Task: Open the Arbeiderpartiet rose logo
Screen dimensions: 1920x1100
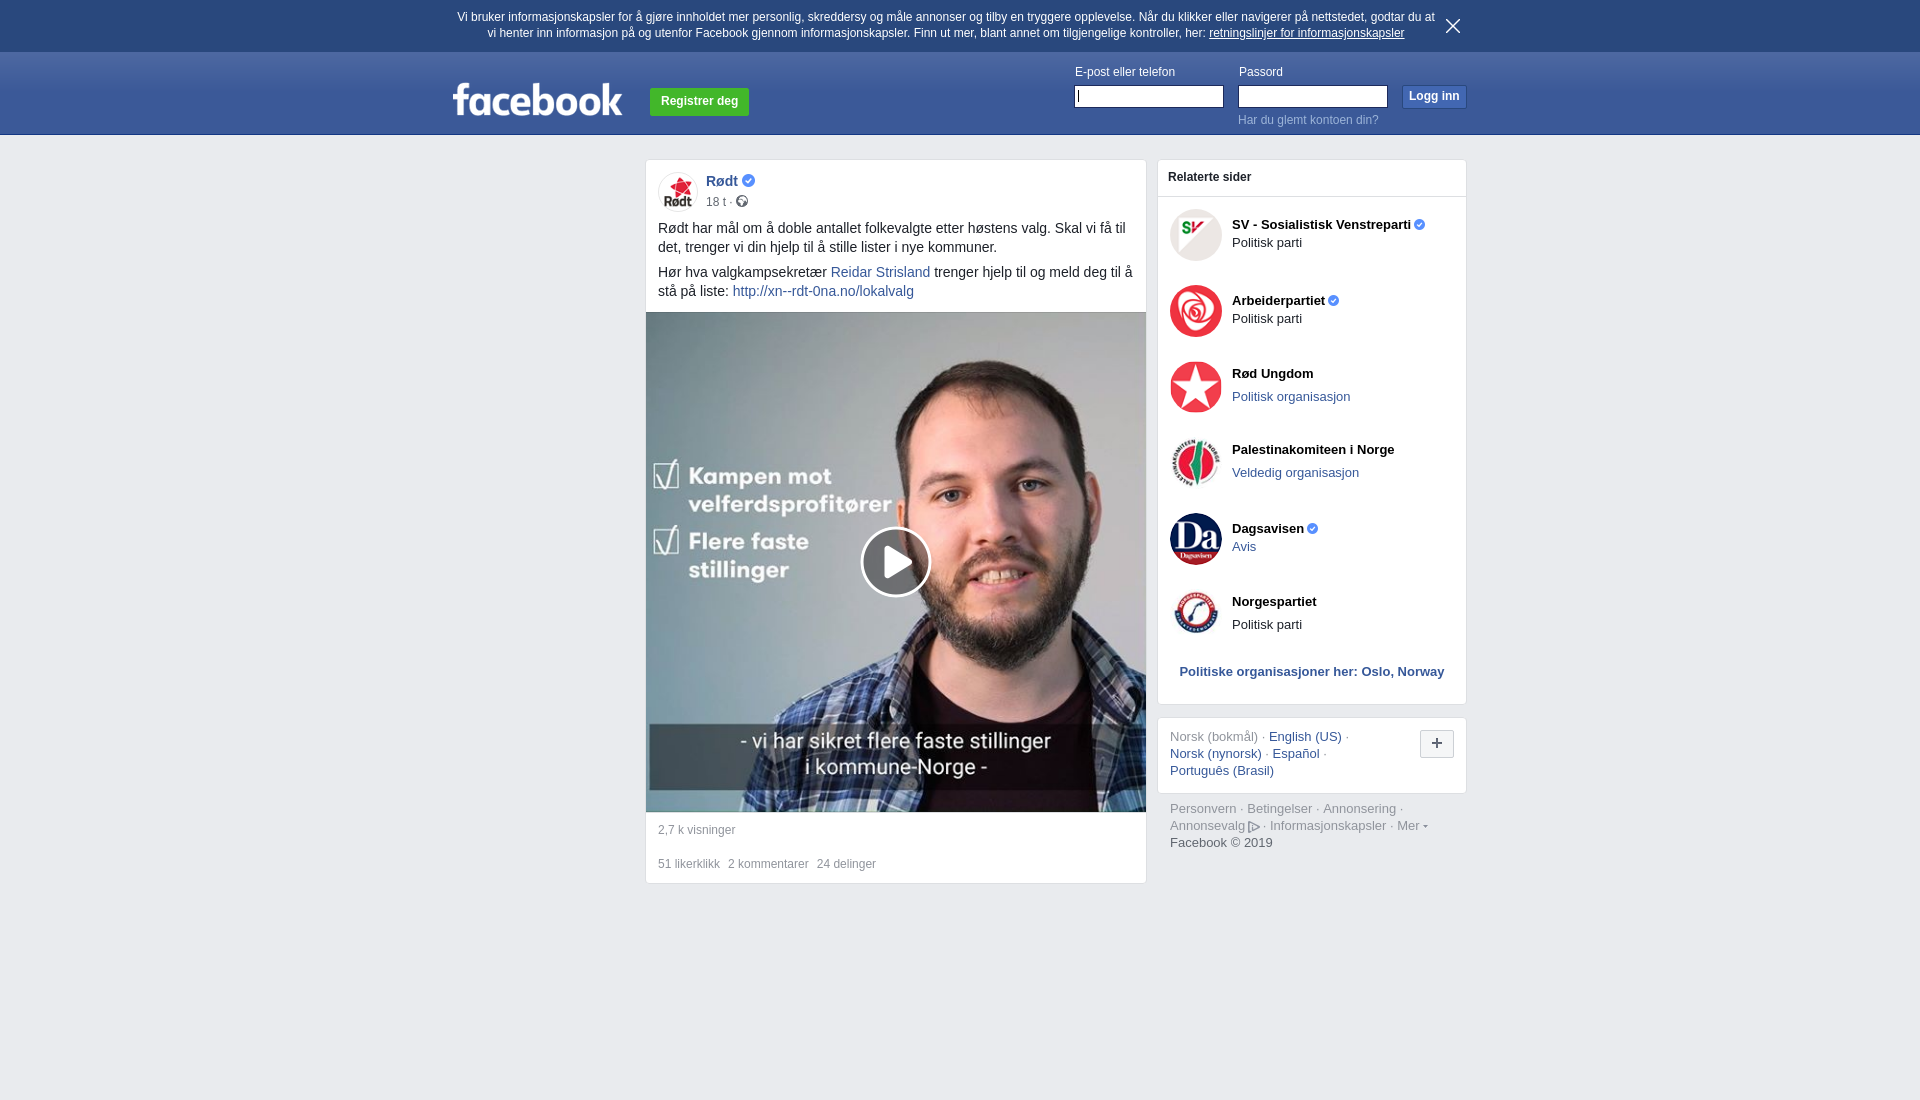Action: (1196, 311)
